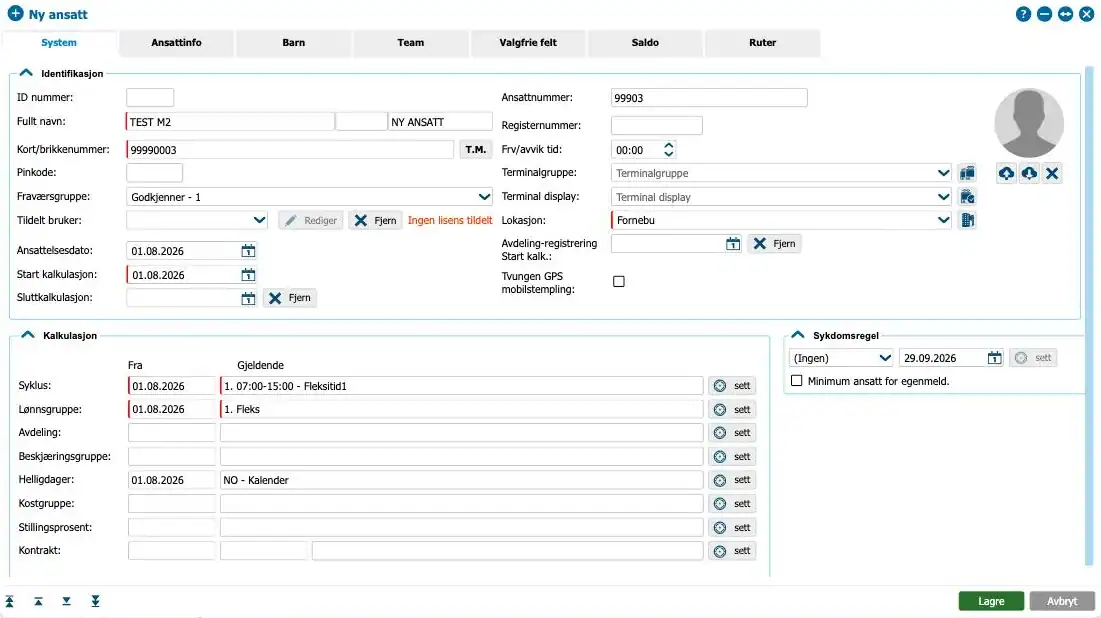1101x618 pixels.
Task: Jump to last record arrow icon
Action: click(95, 601)
